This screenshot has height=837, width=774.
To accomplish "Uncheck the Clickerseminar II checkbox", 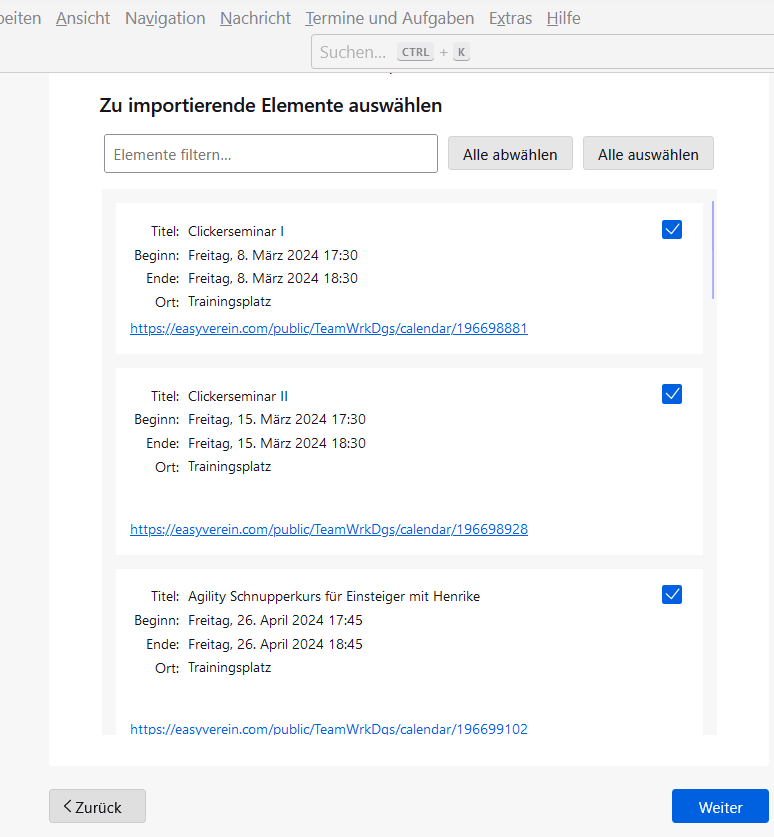I will pyautogui.click(x=672, y=394).
